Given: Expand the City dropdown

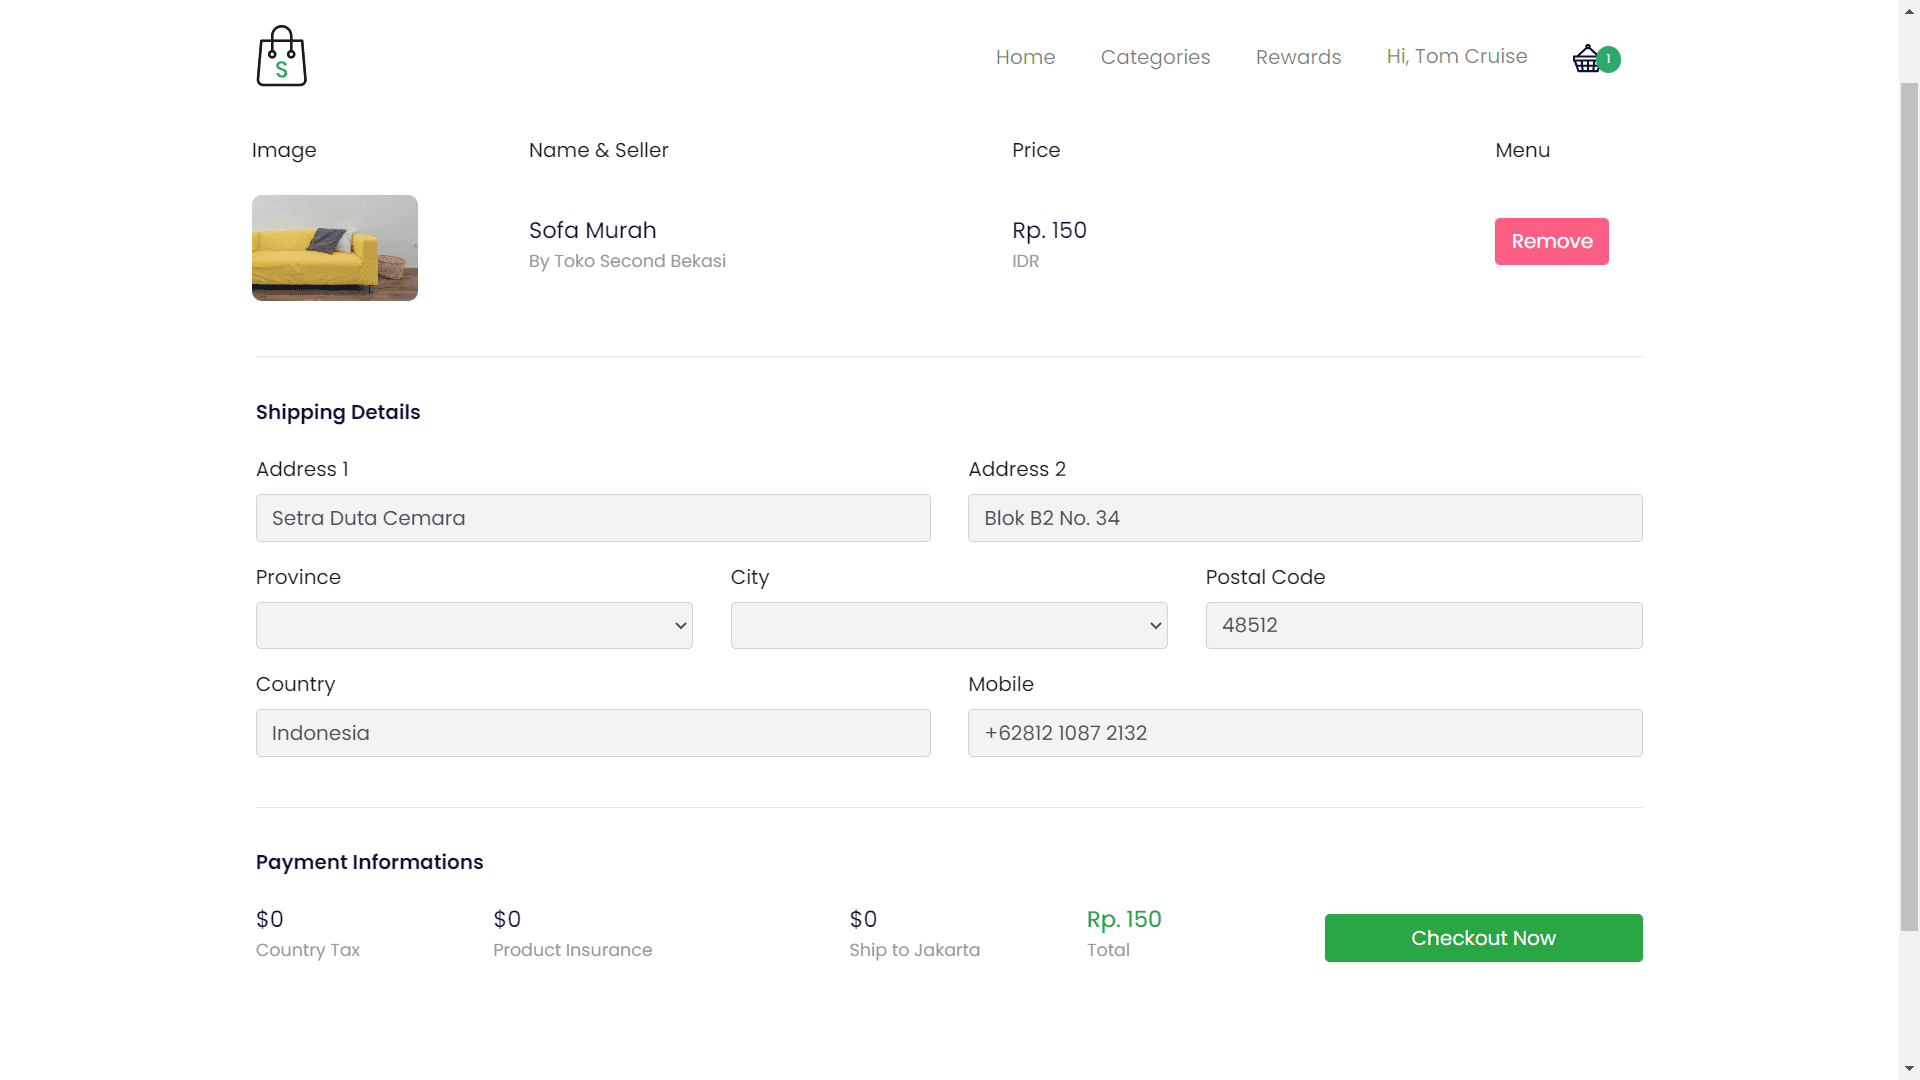Looking at the screenshot, I should click(x=948, y=625).
